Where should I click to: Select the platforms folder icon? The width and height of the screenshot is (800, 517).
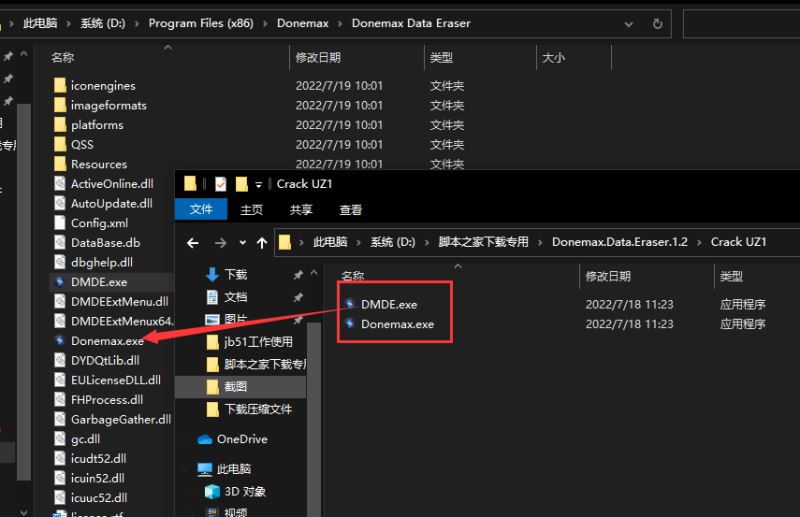coord(60,125)
